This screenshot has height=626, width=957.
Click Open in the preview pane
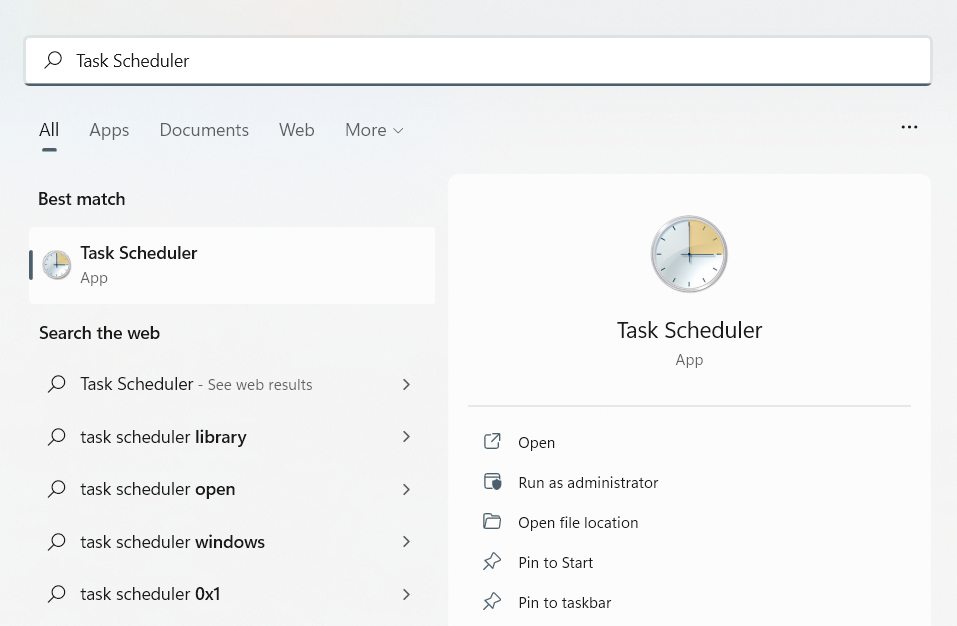536,443
